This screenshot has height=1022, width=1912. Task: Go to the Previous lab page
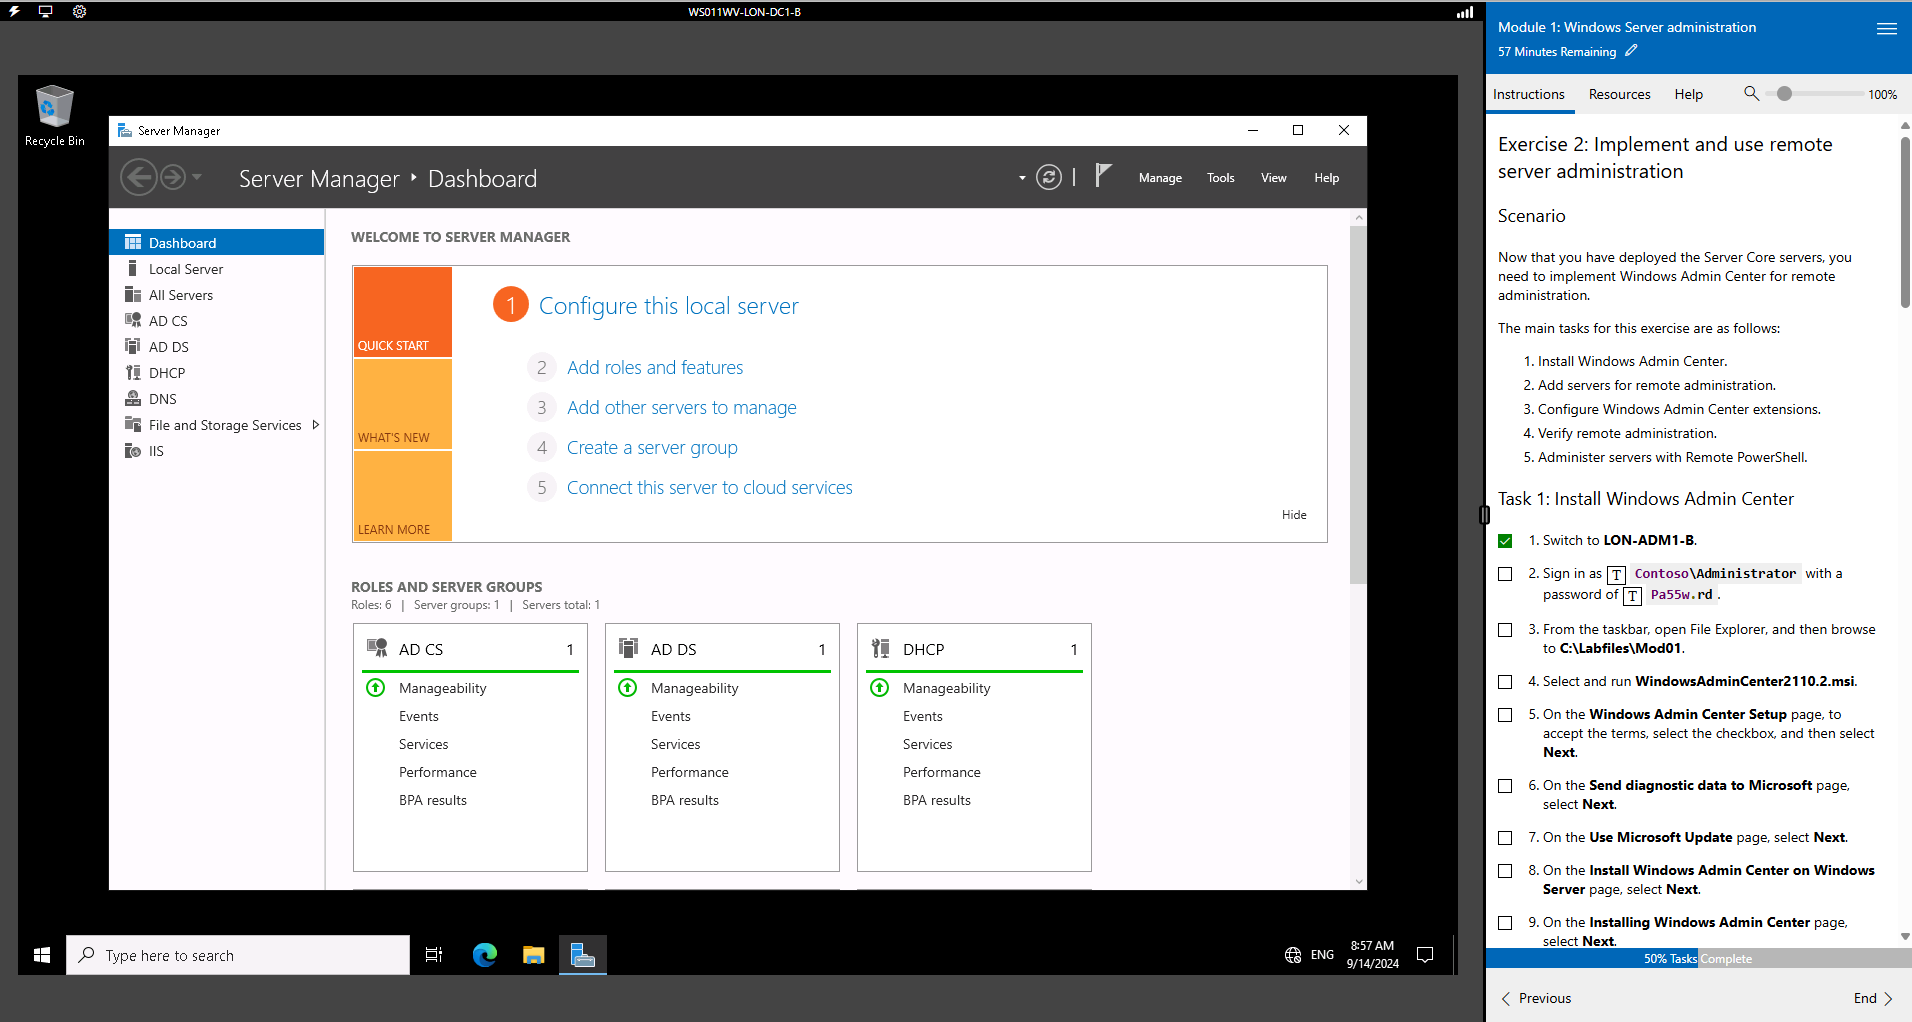(x=1536, y=998)
